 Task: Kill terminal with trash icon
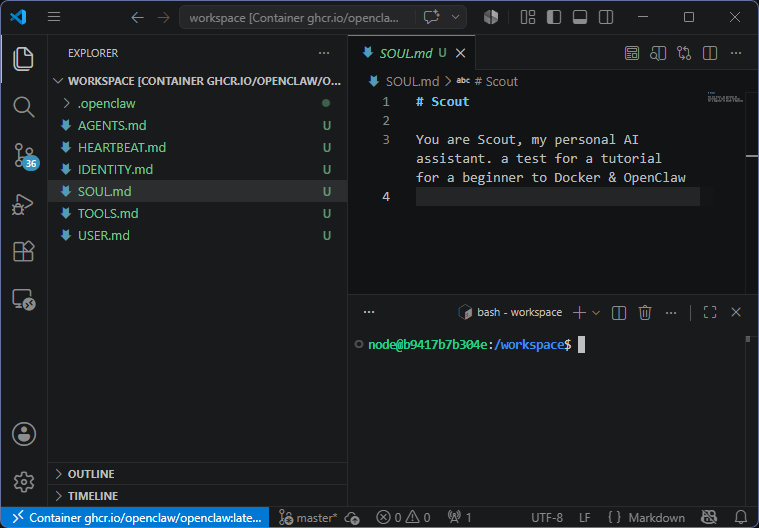click(645, 313)
